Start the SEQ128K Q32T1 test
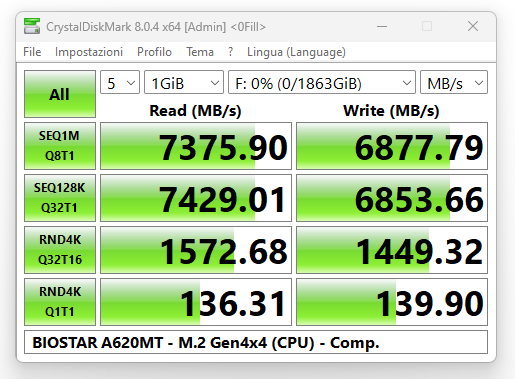Image resolution: width=515 pixels, height=379 pixels. (60, 198)
